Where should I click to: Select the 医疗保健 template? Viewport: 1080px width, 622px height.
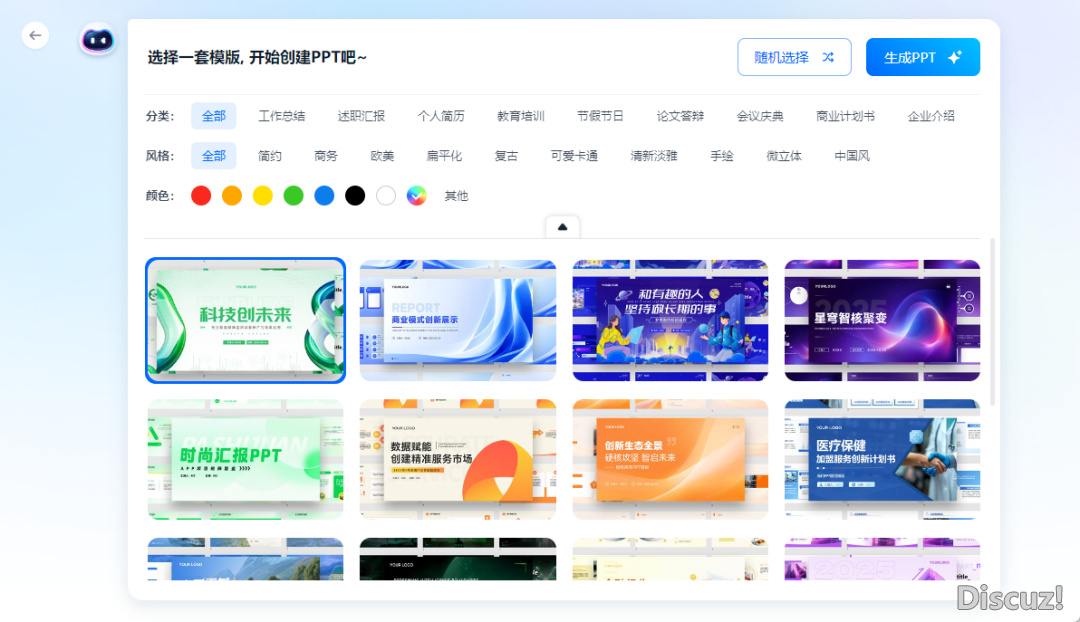point(882,459)
